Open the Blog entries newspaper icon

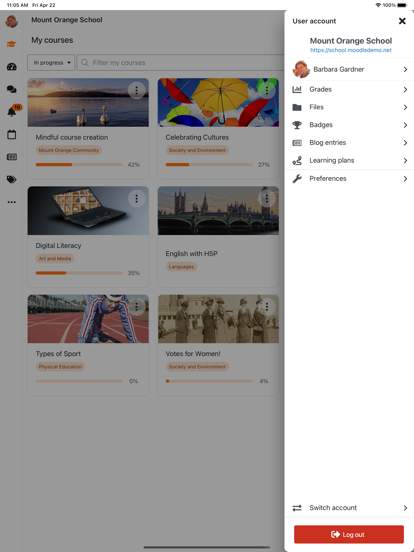tap(297, 143)
